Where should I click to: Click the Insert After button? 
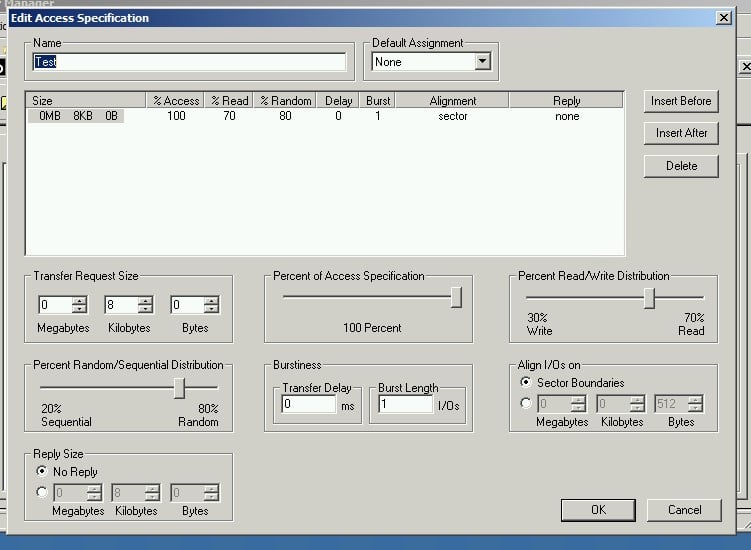681,133
